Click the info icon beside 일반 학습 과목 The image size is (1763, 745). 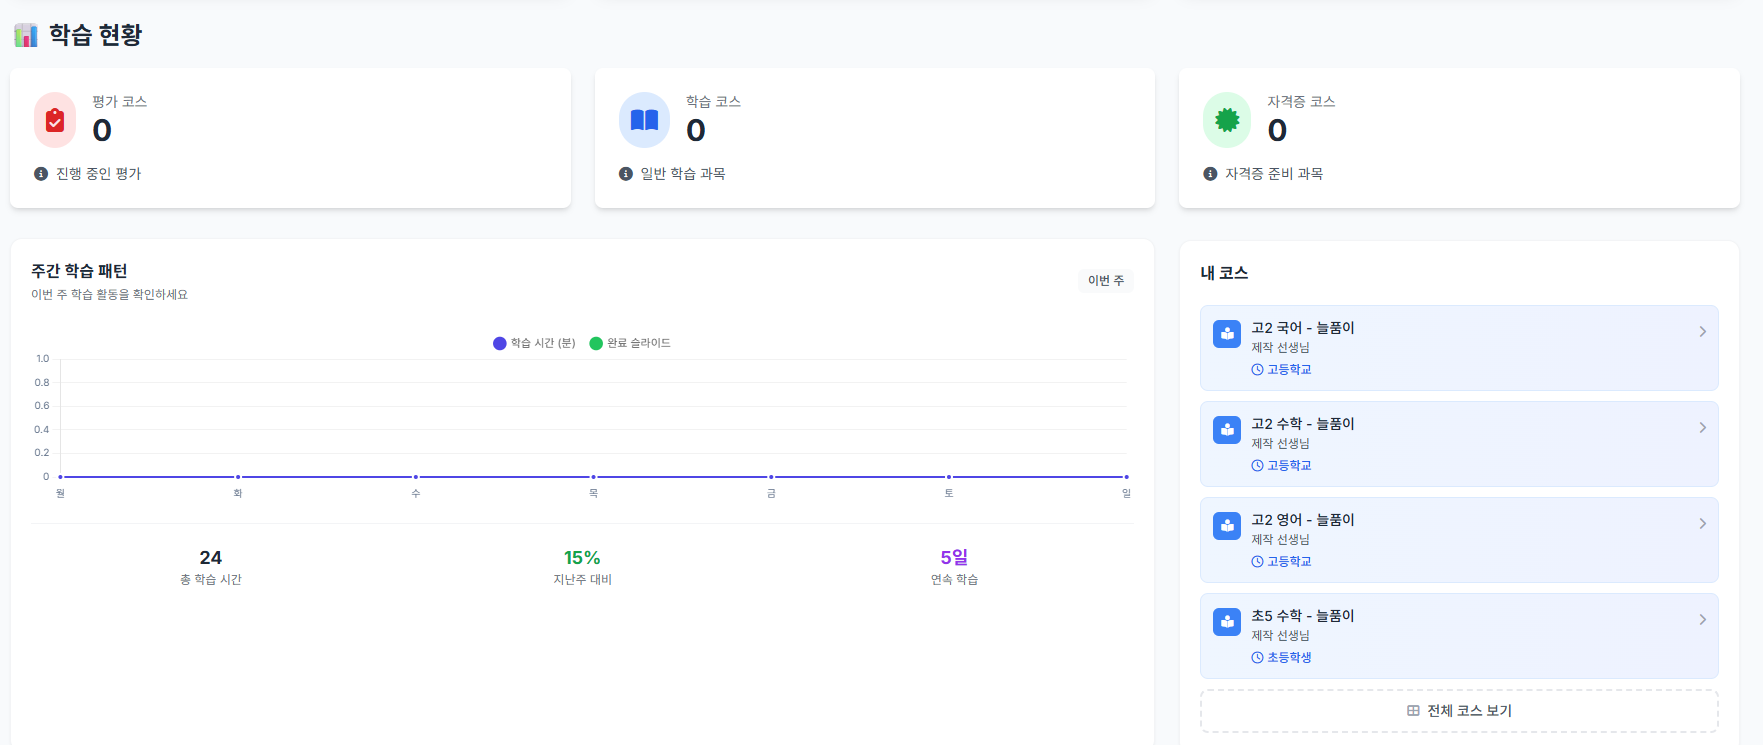[x=626, y=174]
